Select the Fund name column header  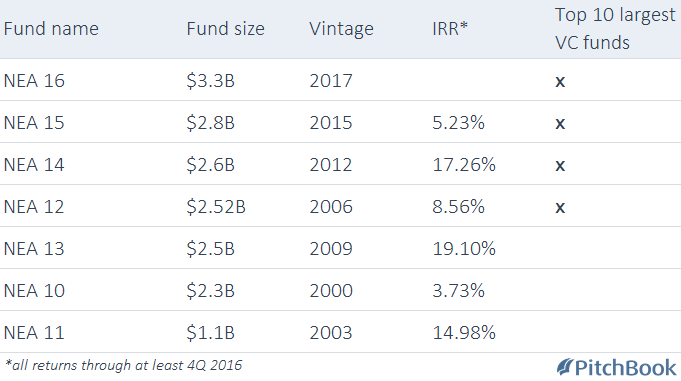pyautogui.click(x=51, y=29)
